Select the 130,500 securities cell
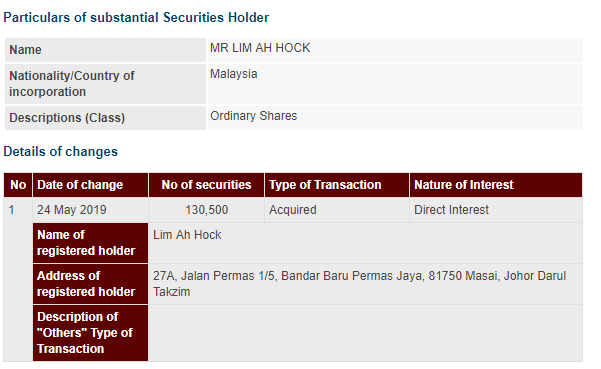 tap(206, 210)
